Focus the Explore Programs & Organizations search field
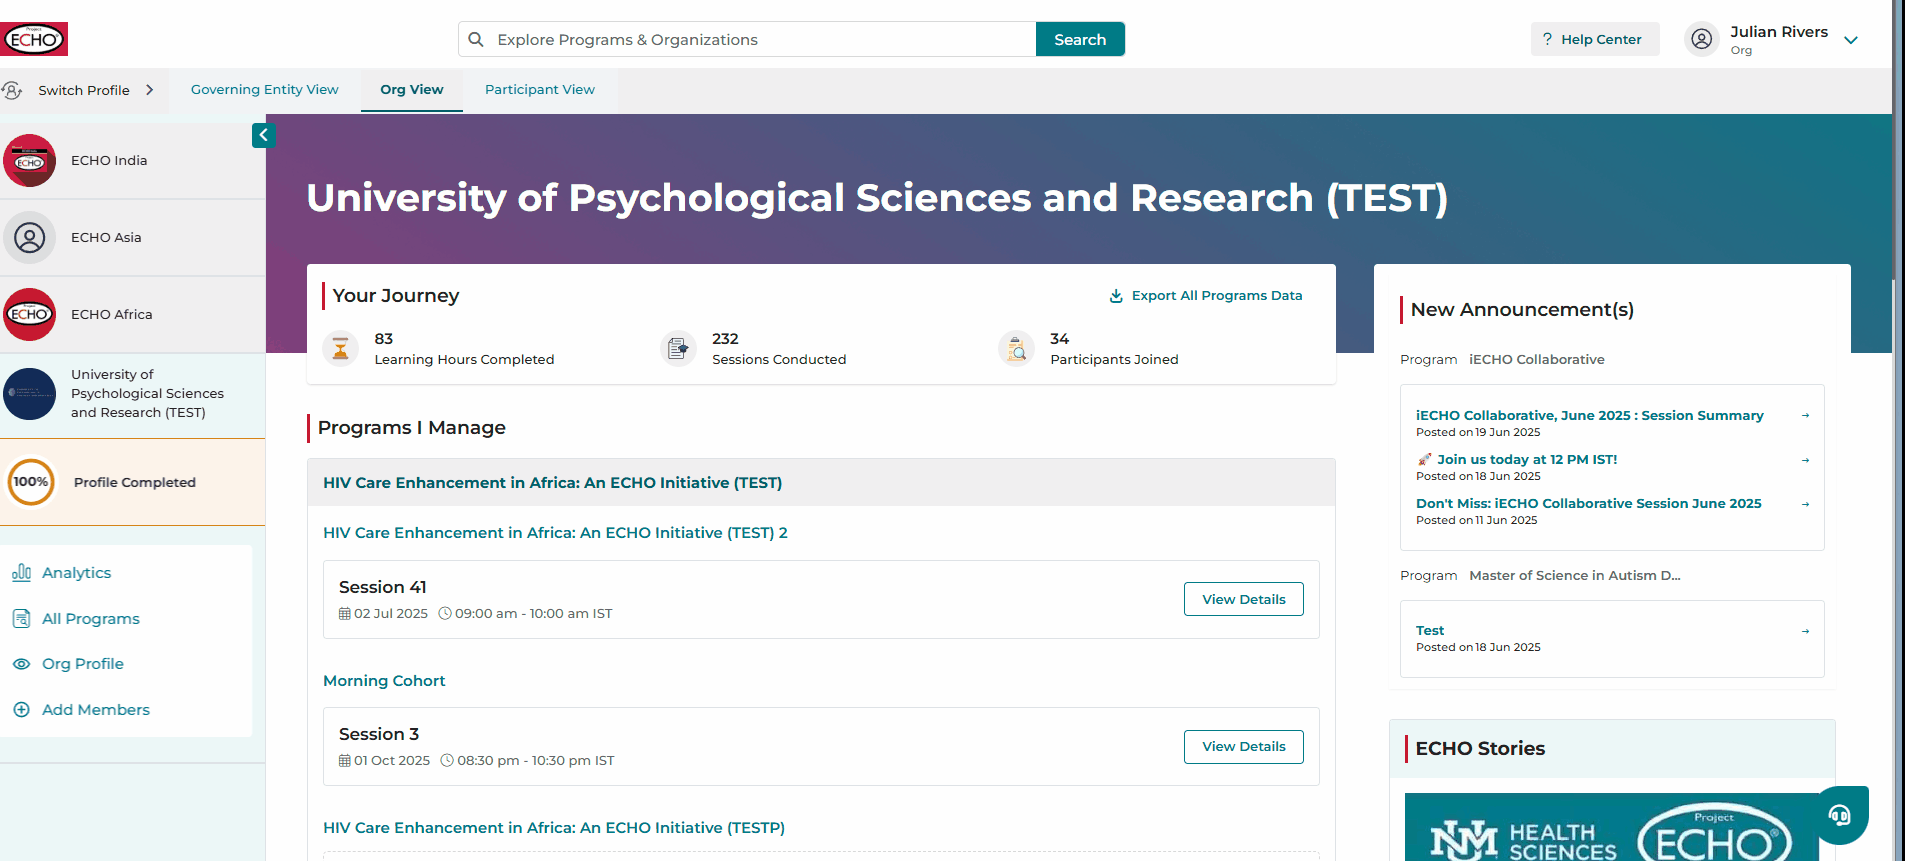 click(x=747, y=40)
